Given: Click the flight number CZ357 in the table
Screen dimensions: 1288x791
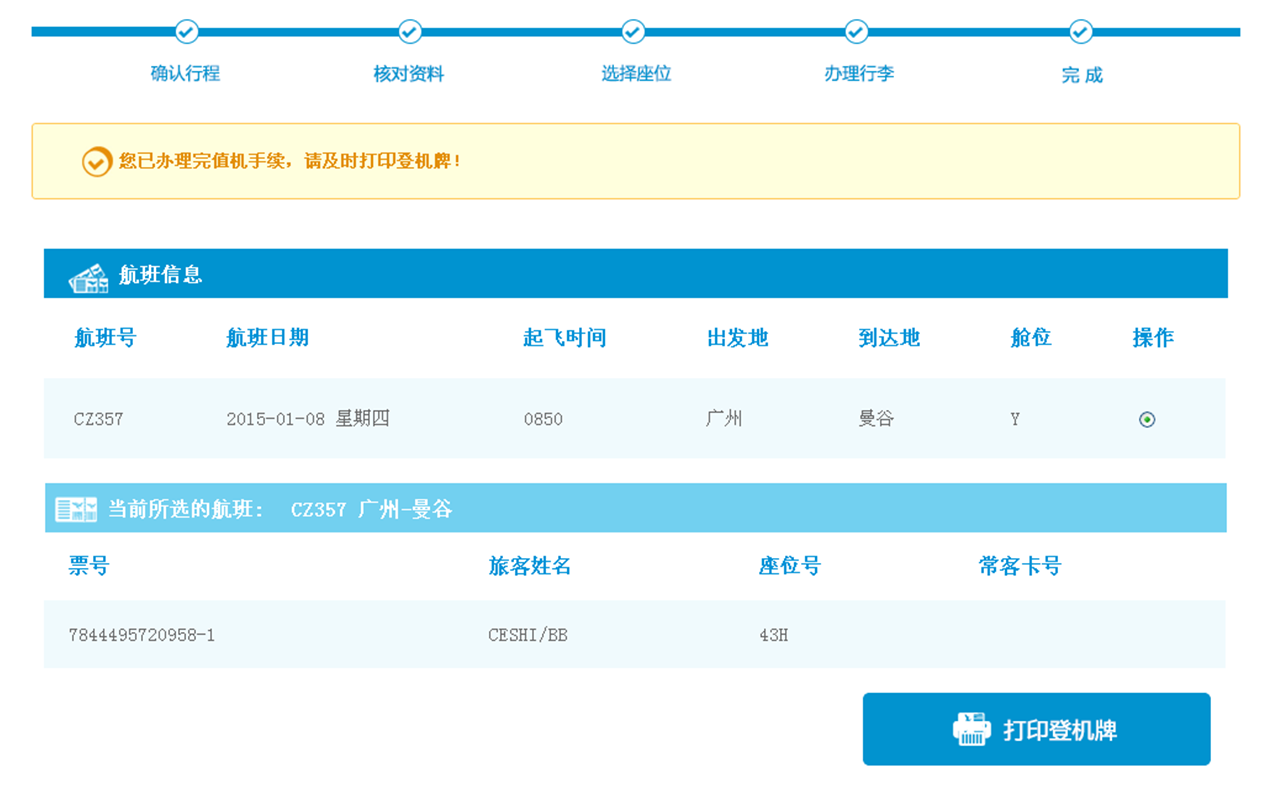Looking at the screenshot, I should tap(99, 419).
